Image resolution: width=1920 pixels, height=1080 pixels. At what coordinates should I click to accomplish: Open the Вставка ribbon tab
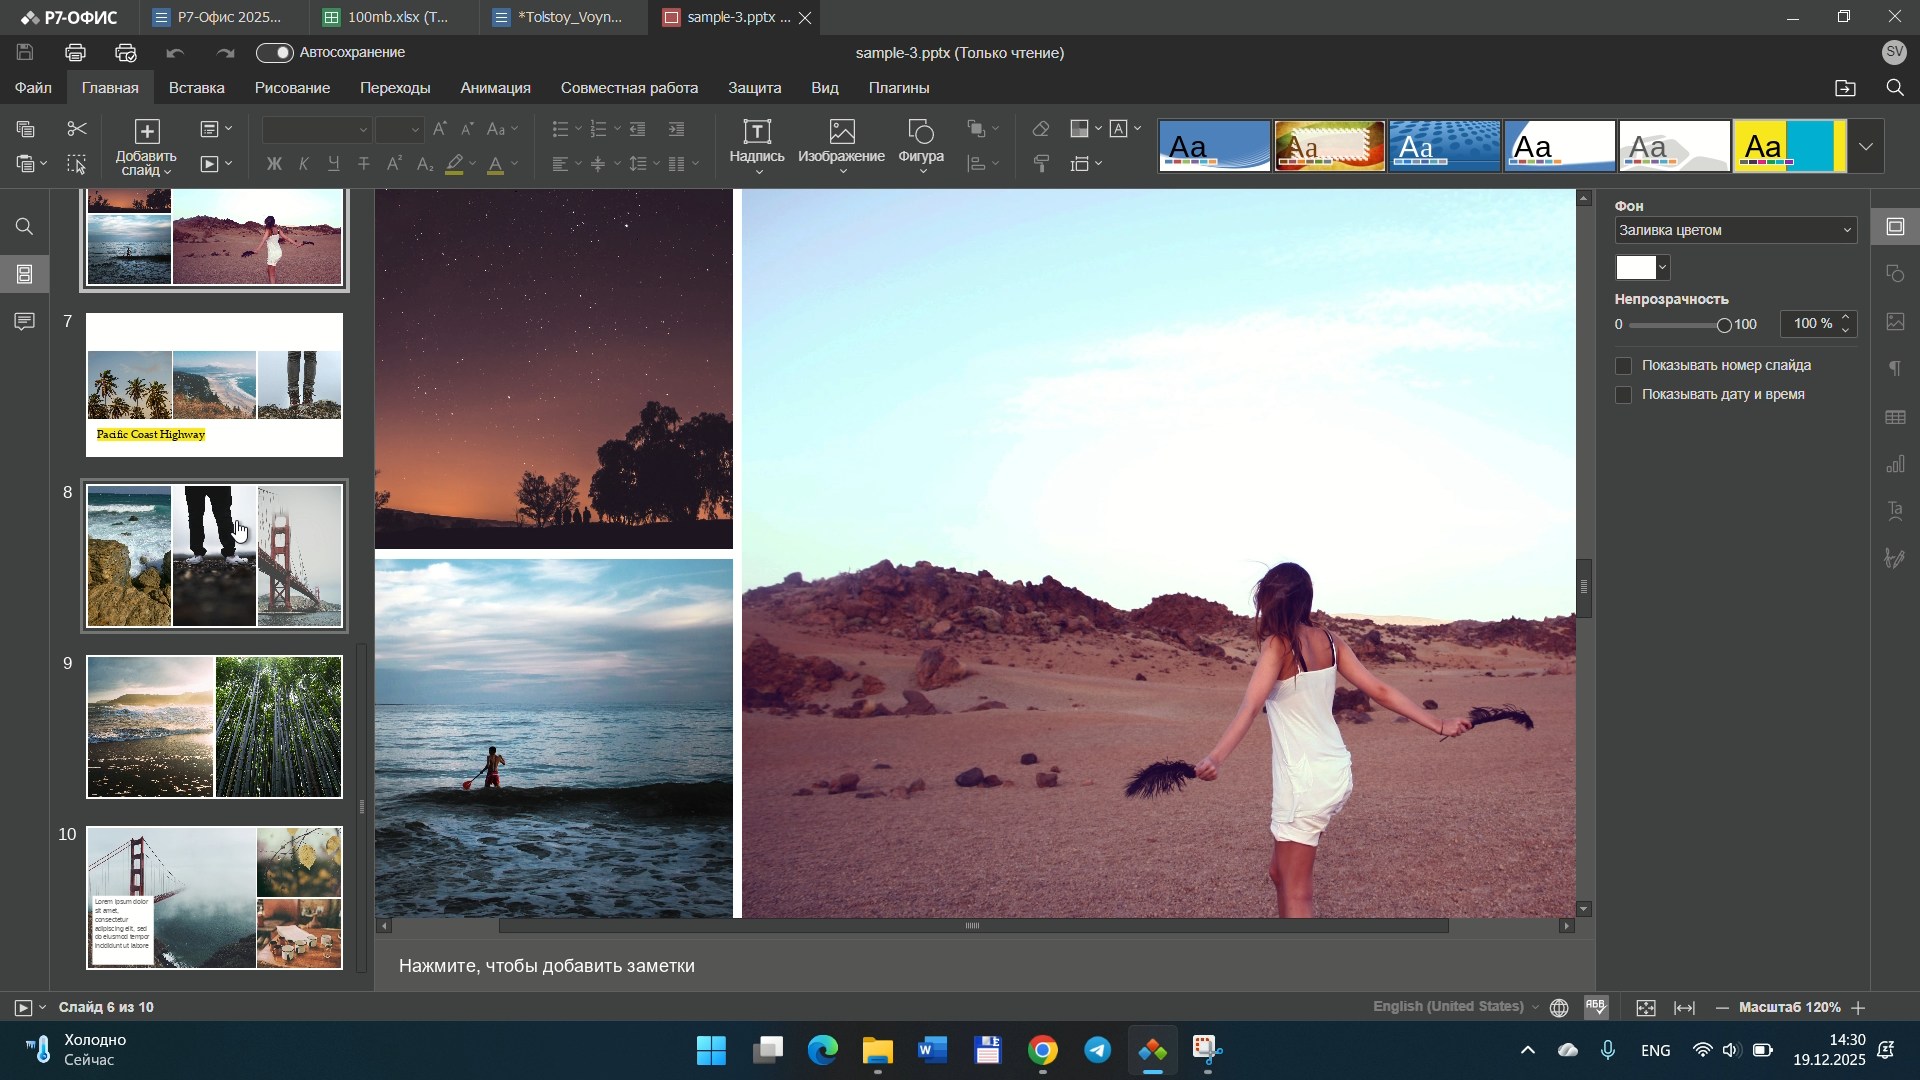coord(197,88)
